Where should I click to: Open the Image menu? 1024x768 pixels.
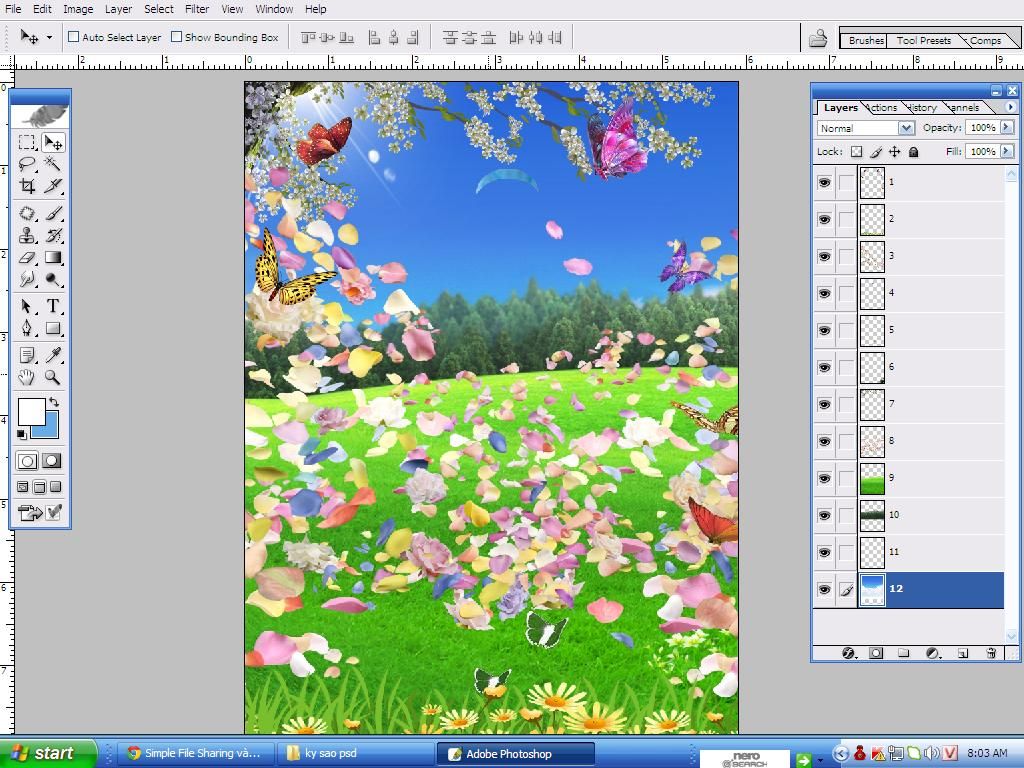tap(78, 9)
